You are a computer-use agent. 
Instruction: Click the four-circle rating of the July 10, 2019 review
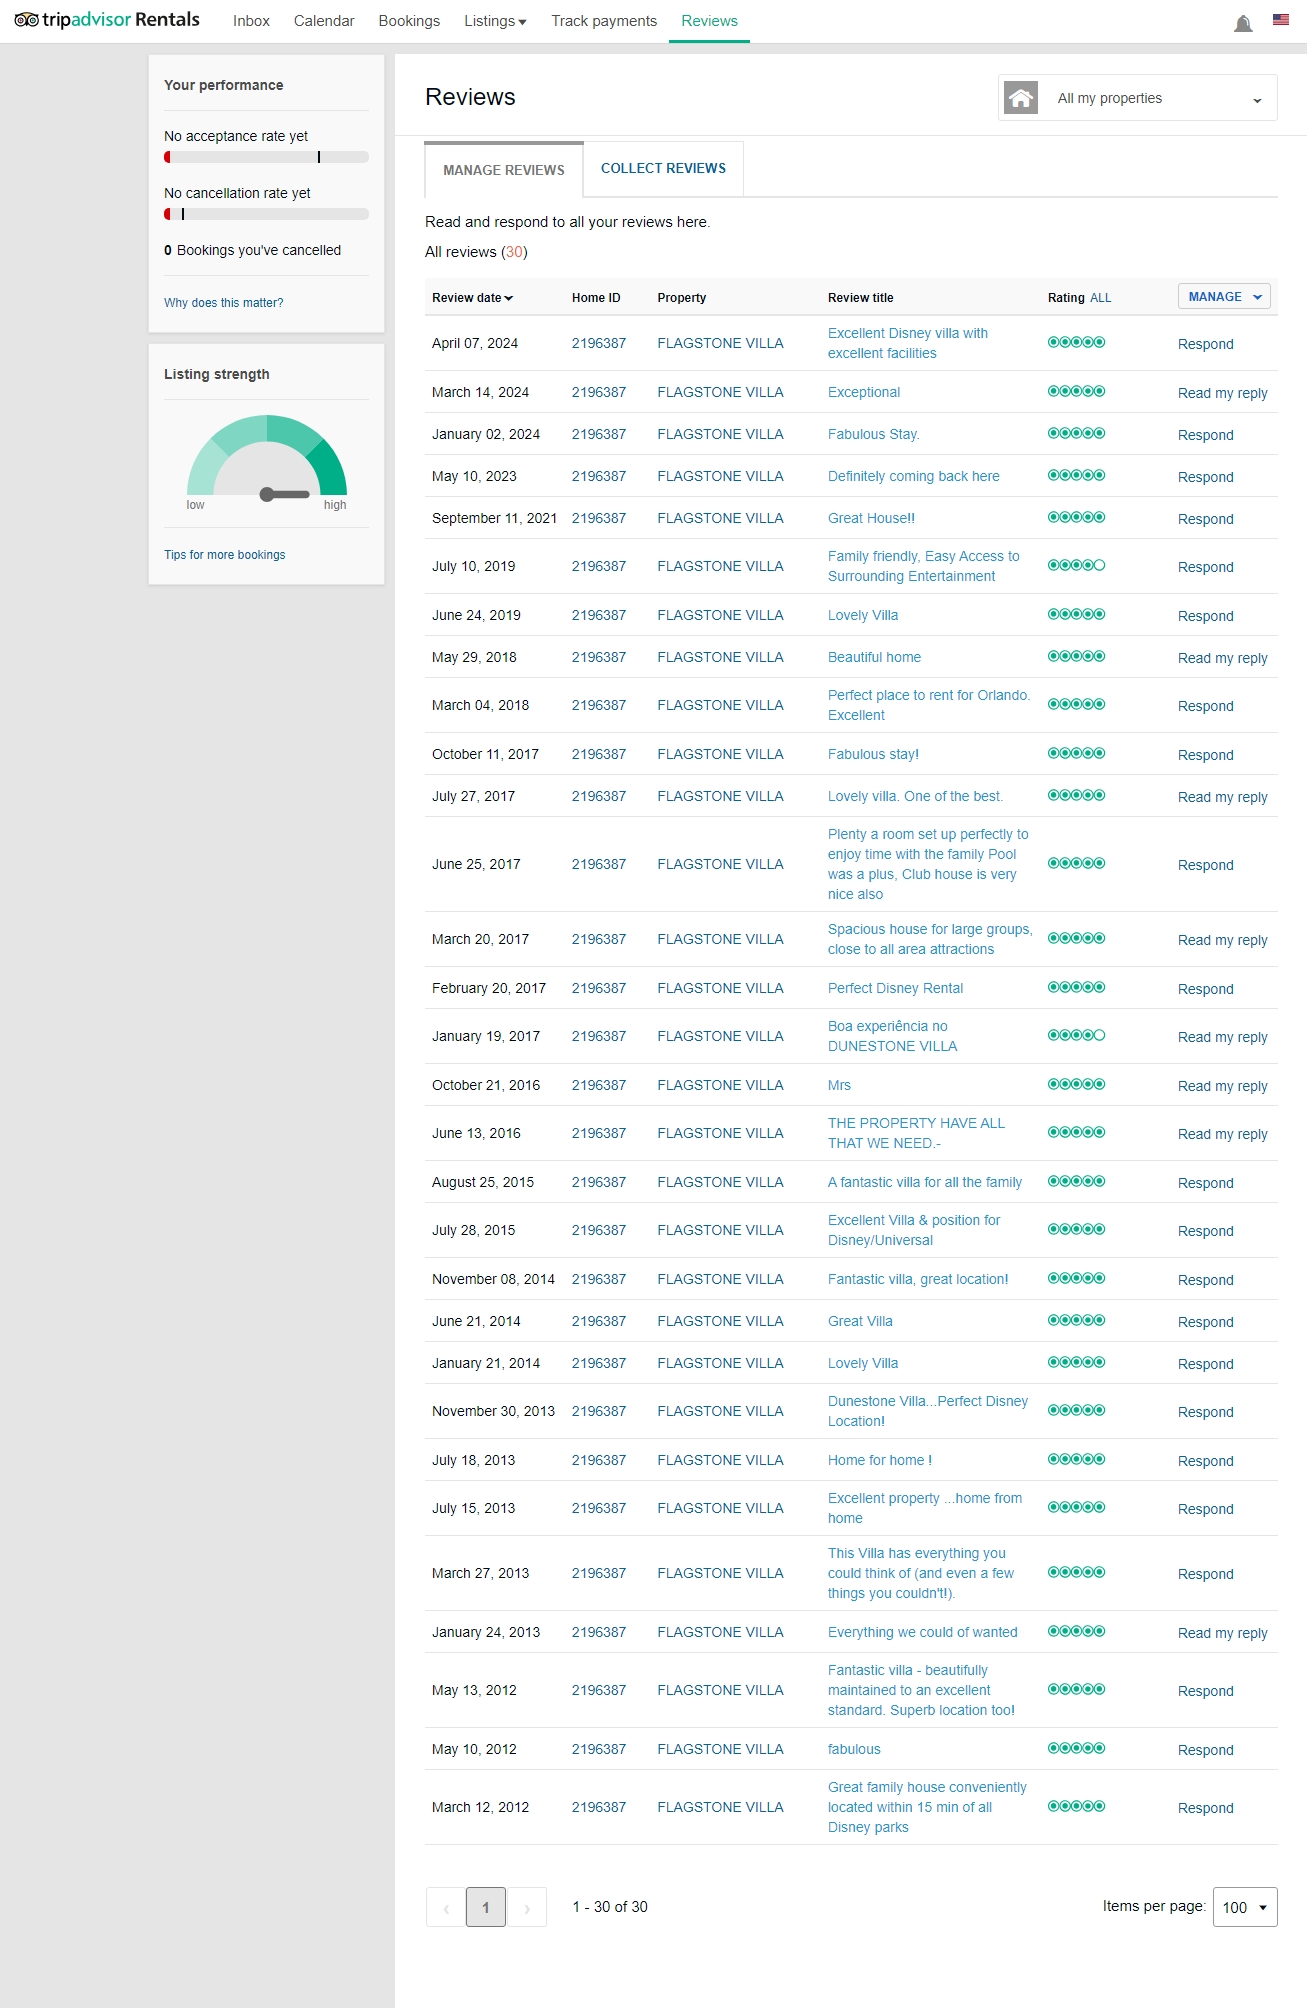tap(1076, 566)
